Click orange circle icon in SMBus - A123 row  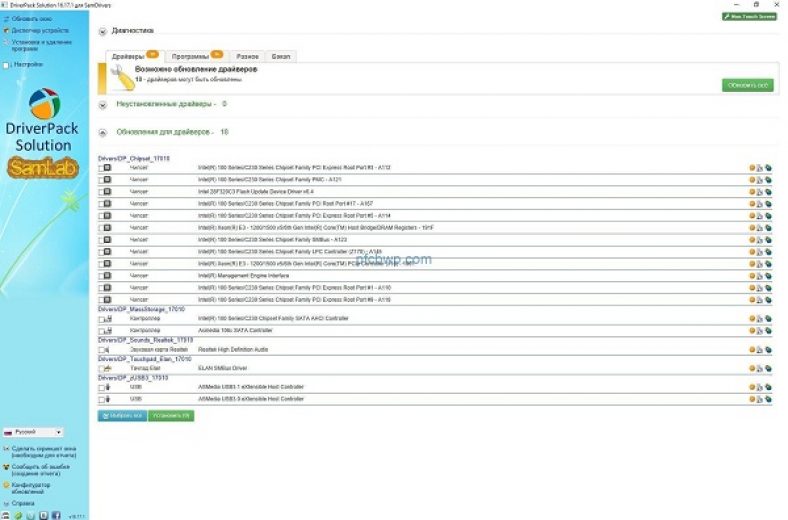point(752,240)
